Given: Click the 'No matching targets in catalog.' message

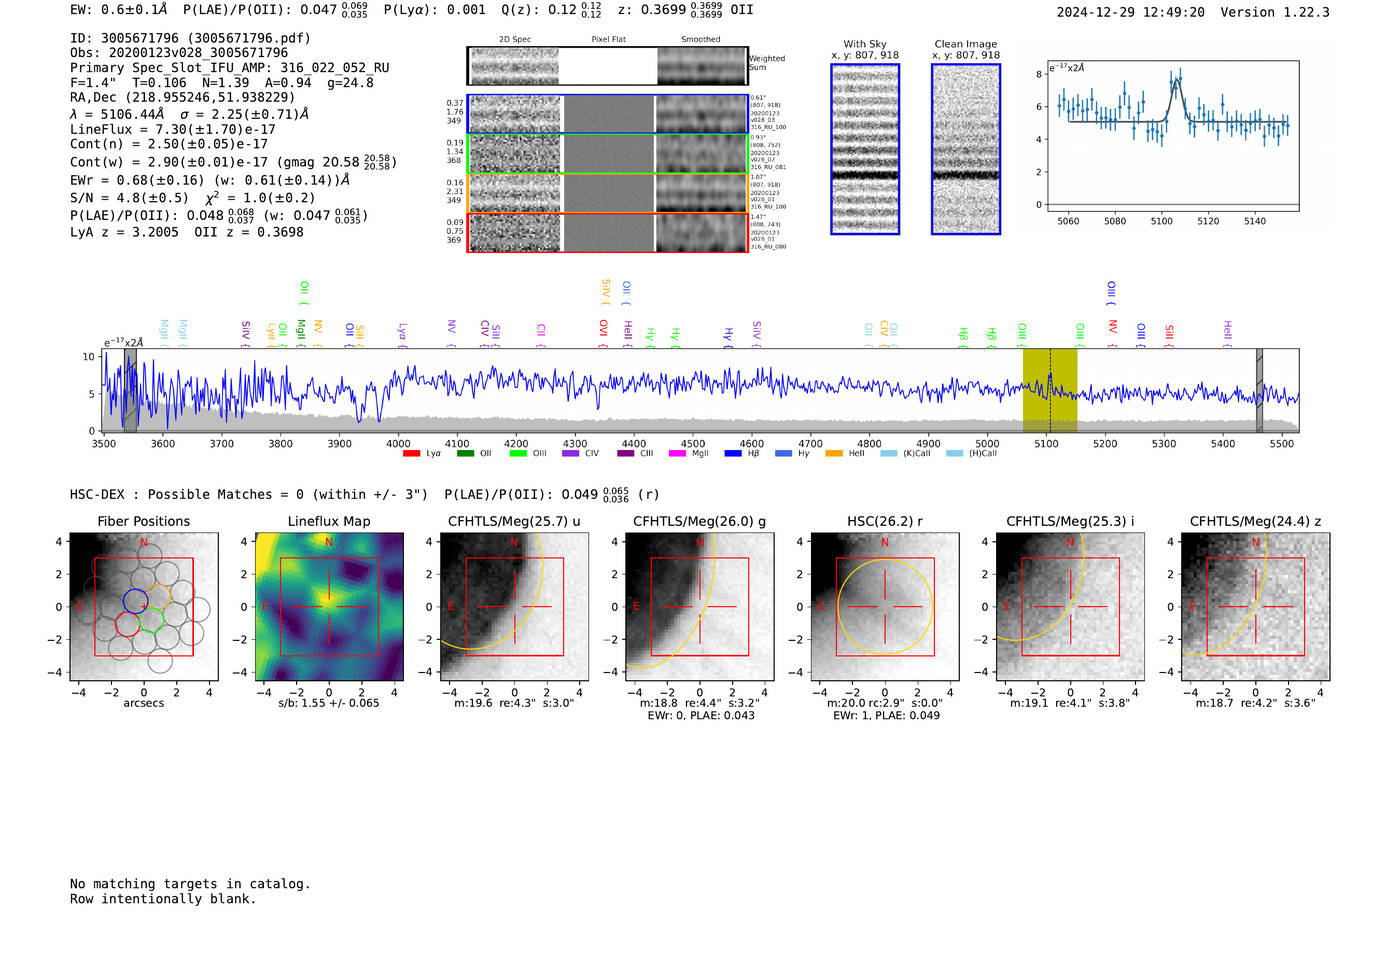Looking at the screenshot, I should [x=190, y=884].
